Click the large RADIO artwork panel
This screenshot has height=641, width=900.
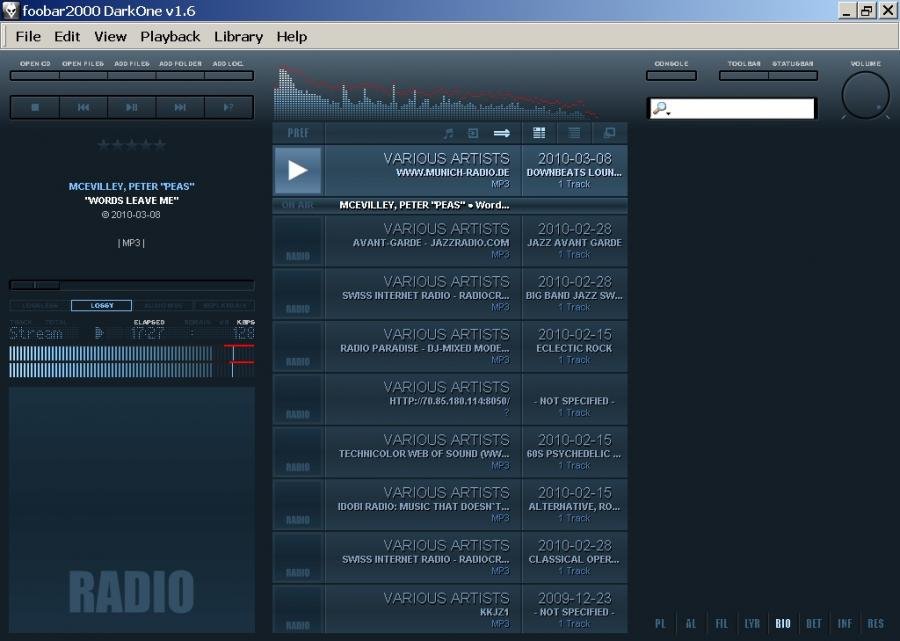tap(131, 510)
